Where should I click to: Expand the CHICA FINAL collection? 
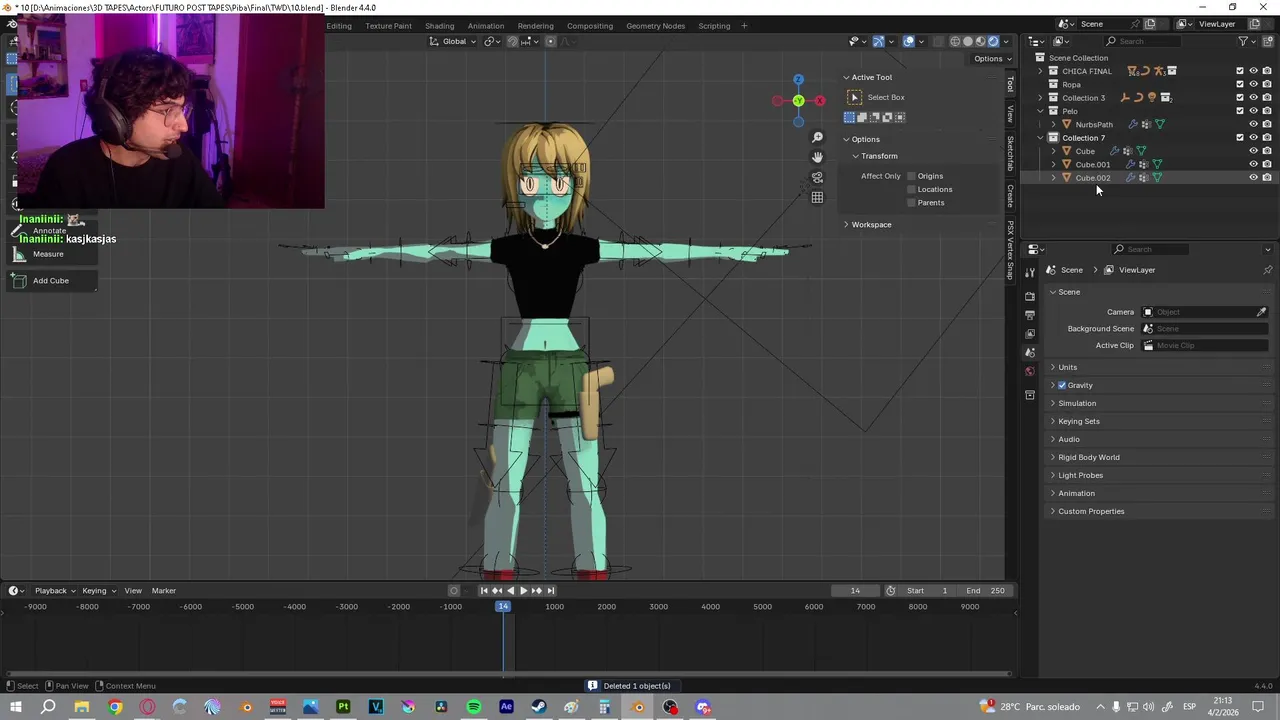(x=1040, y=71)
